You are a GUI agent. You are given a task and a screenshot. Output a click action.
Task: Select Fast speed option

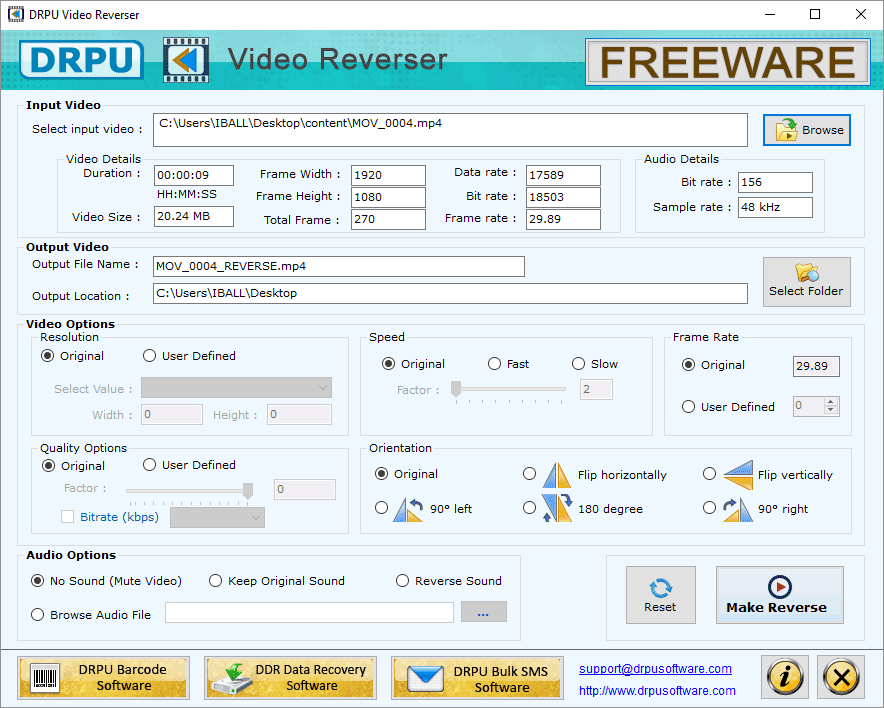494,364
